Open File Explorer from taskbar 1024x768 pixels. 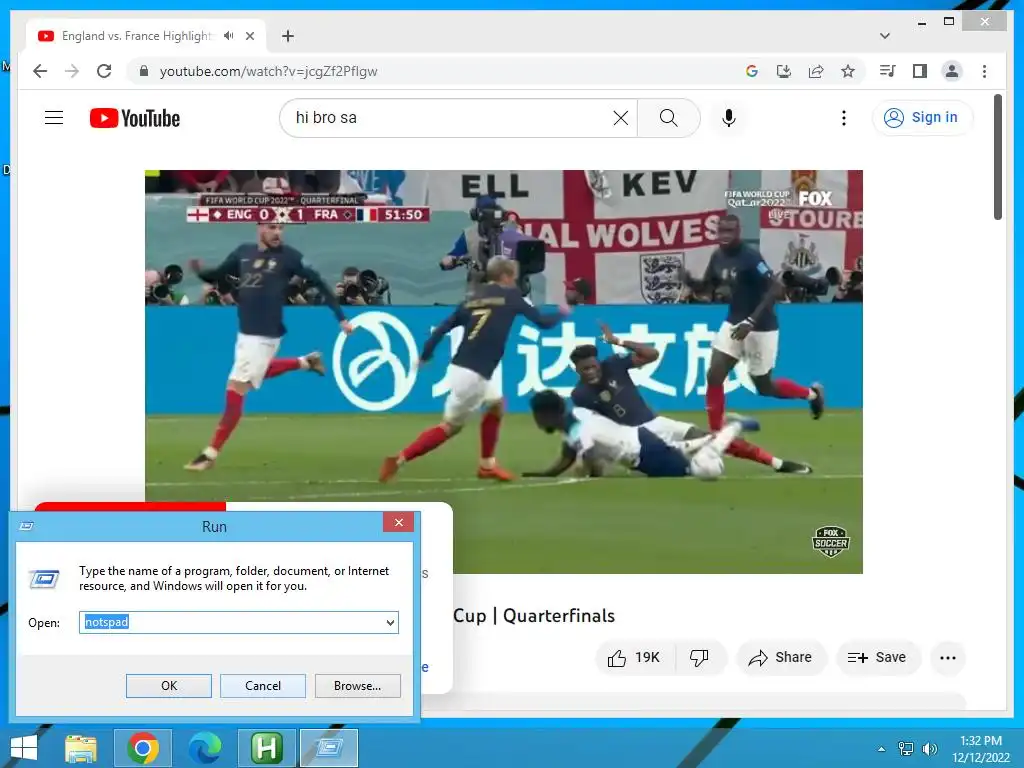click(80, 748)
